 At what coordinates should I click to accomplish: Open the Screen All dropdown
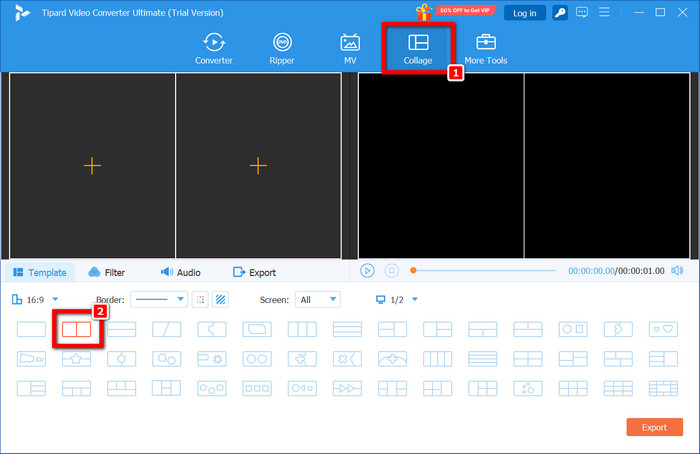click(317, 300)
